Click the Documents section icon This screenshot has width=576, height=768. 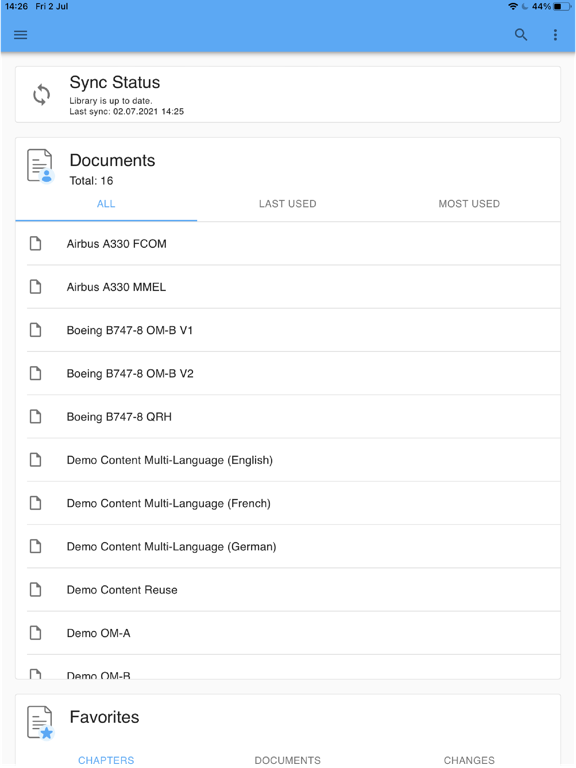[x=40, y=166]
